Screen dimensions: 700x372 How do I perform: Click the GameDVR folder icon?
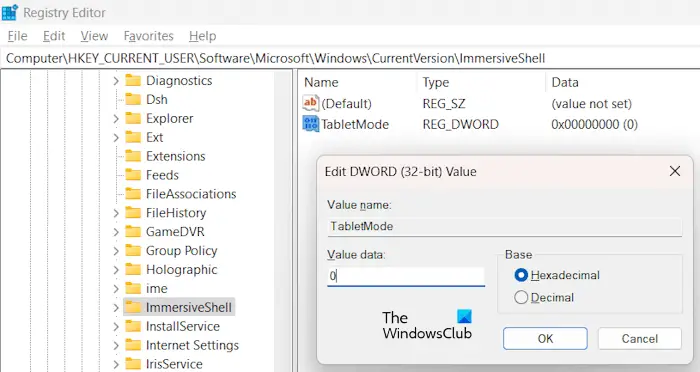tap(133, 232)
